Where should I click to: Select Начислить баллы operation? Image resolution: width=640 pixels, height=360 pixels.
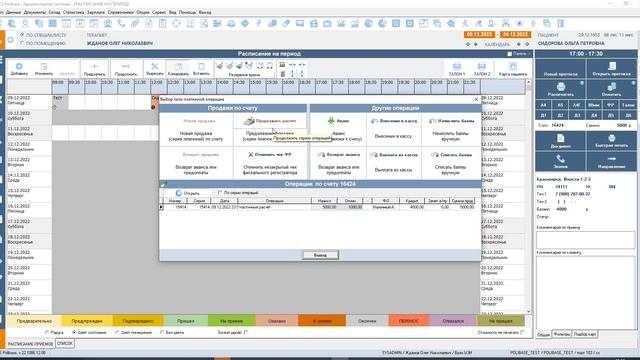[451, 121]
